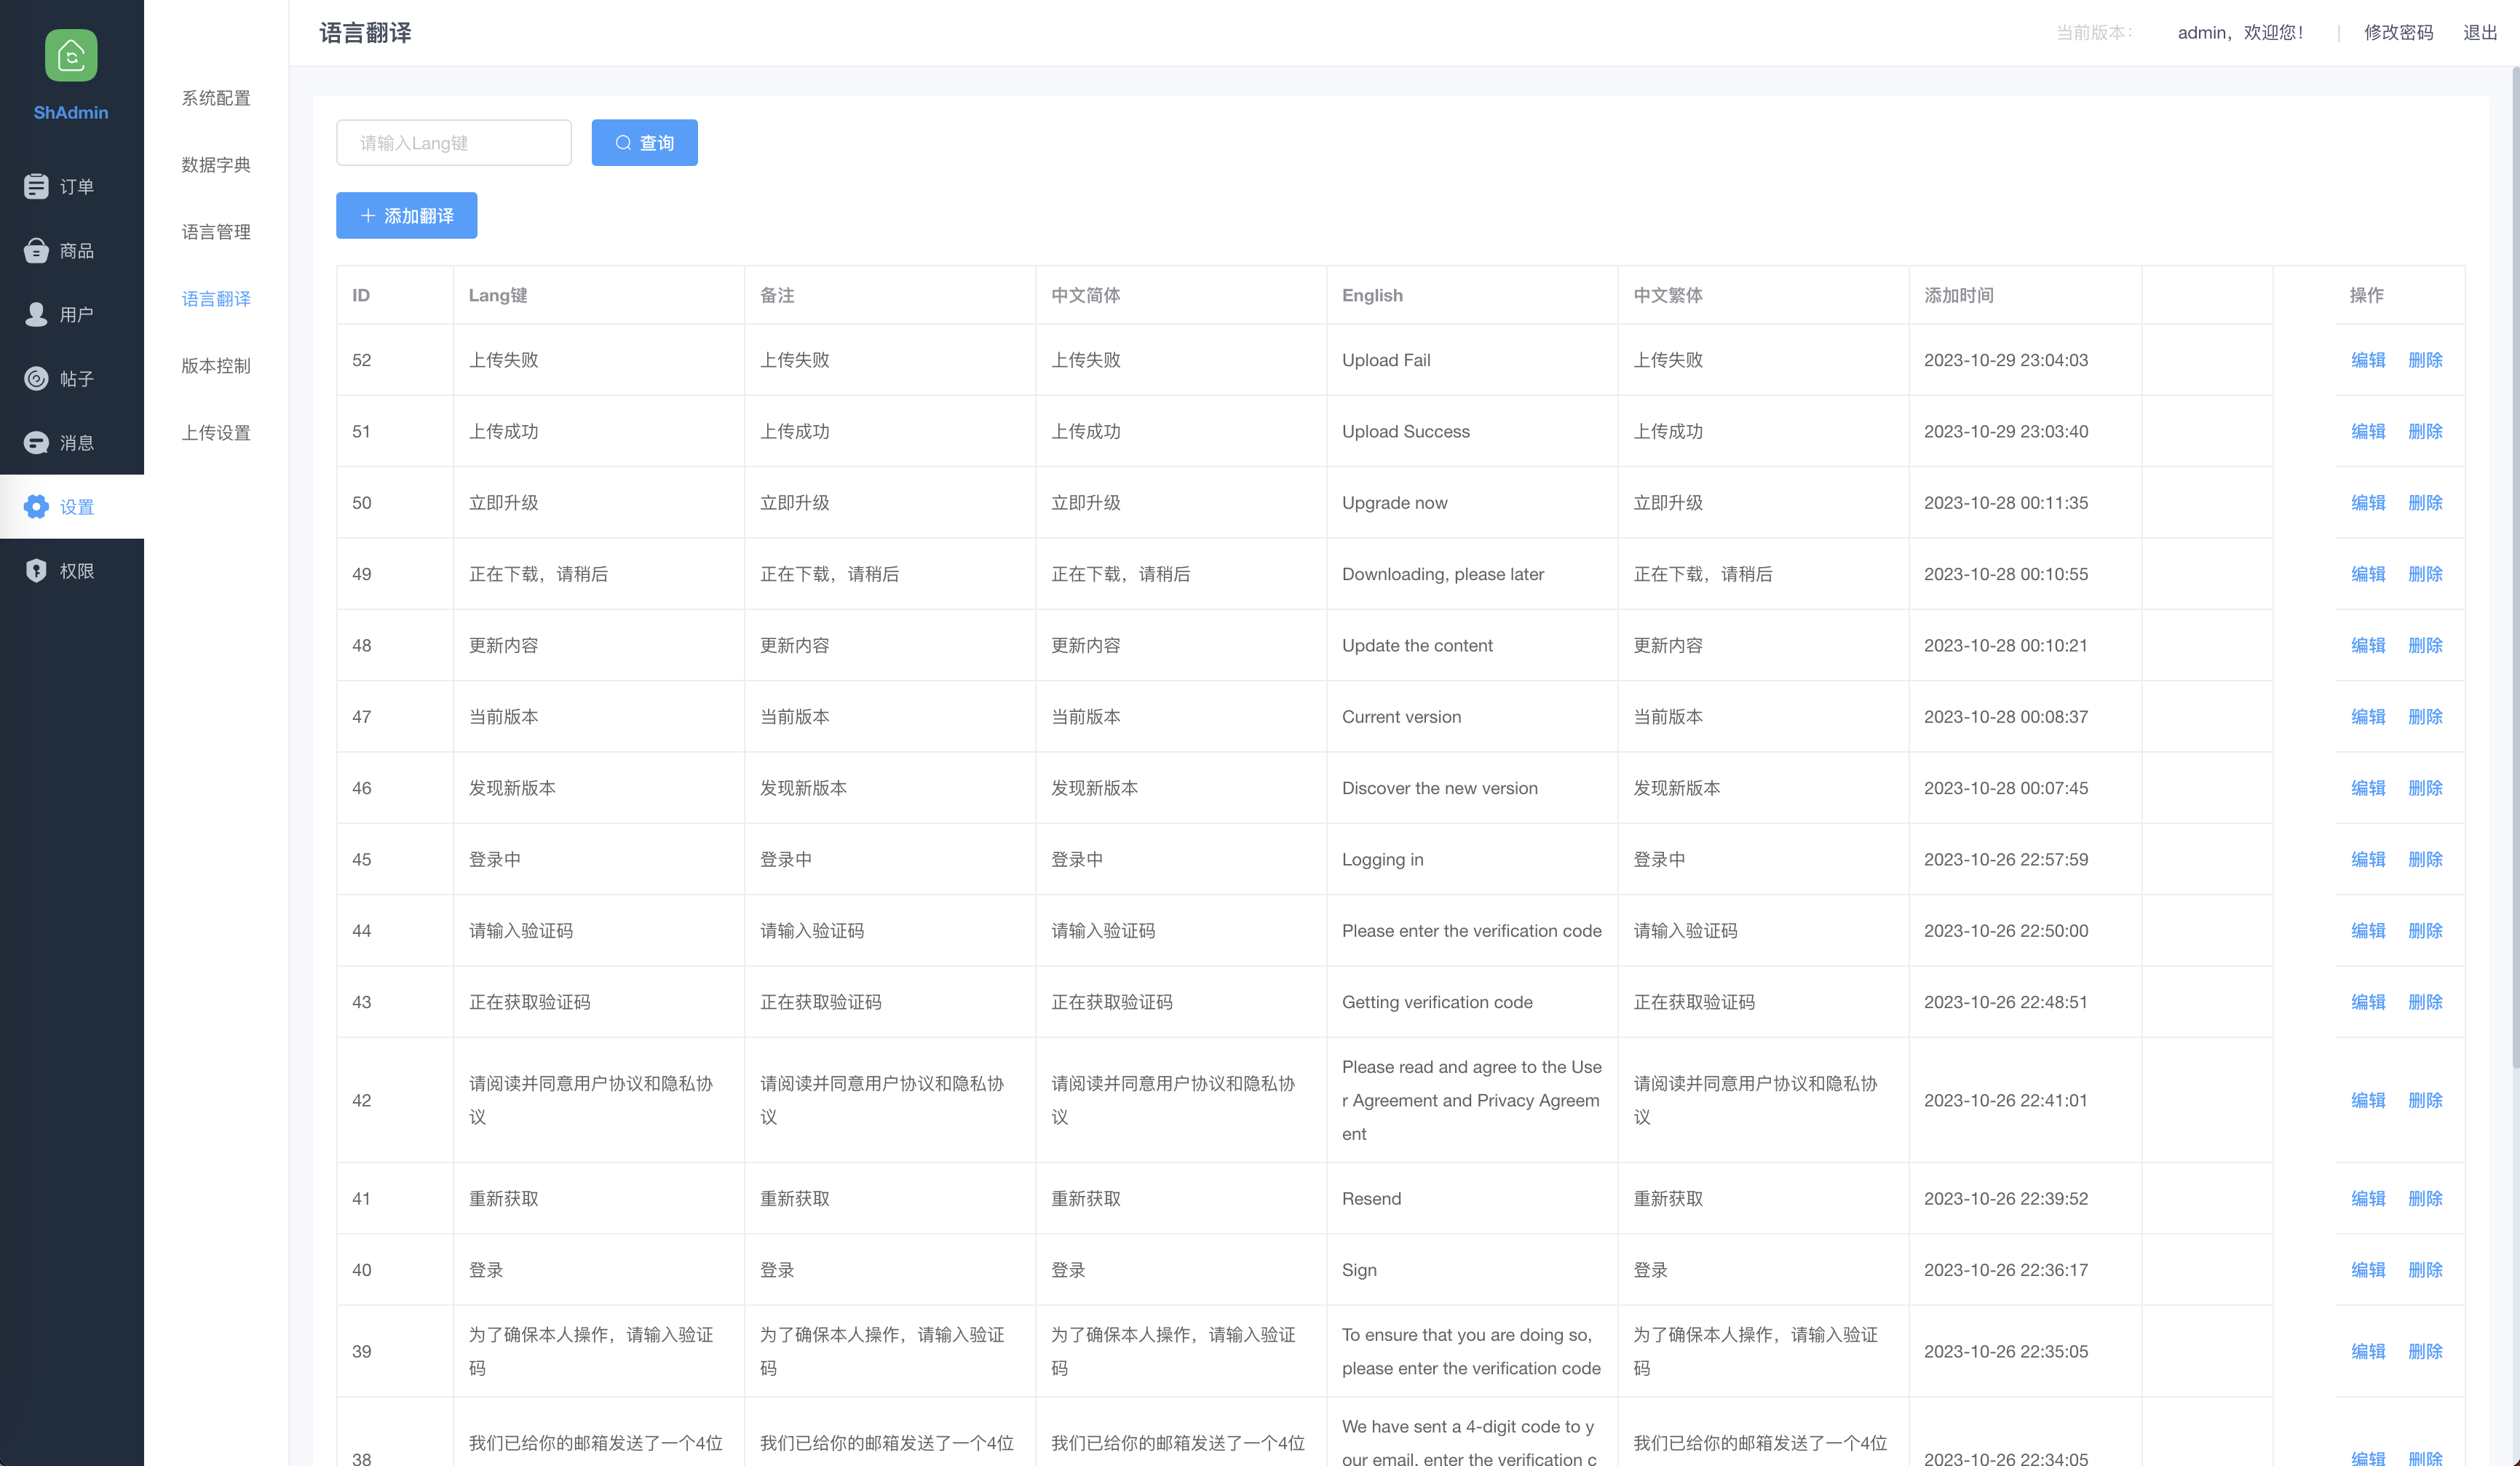Image resolution: width=2520 pixels, height=1466 pixels.
Task: Click the 查询 search button
Action: pos(644,143)
